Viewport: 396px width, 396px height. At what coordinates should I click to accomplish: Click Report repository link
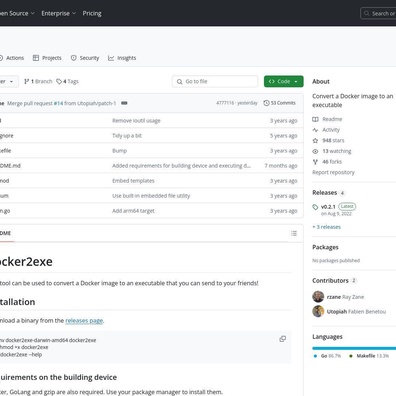(333, 172)
